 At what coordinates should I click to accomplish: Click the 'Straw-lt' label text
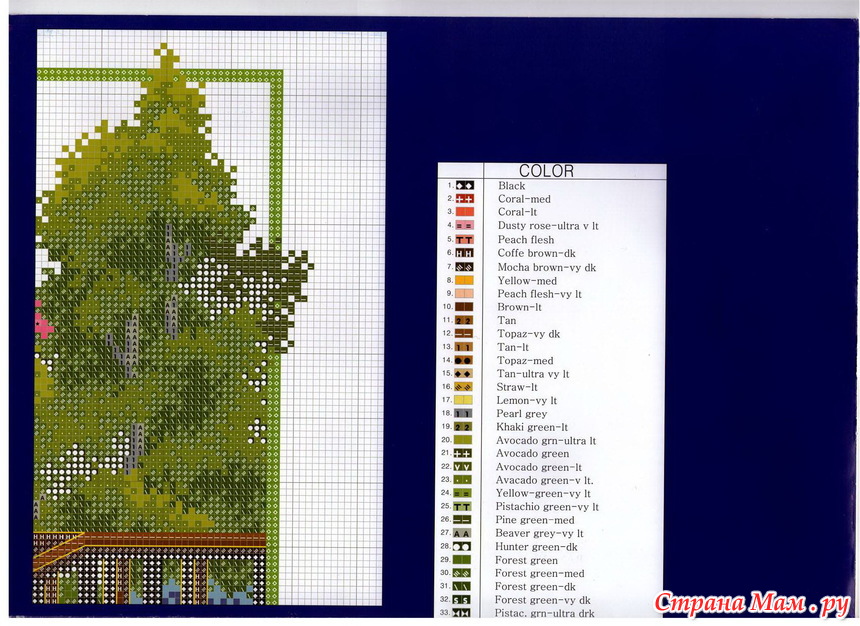(517, 387)
